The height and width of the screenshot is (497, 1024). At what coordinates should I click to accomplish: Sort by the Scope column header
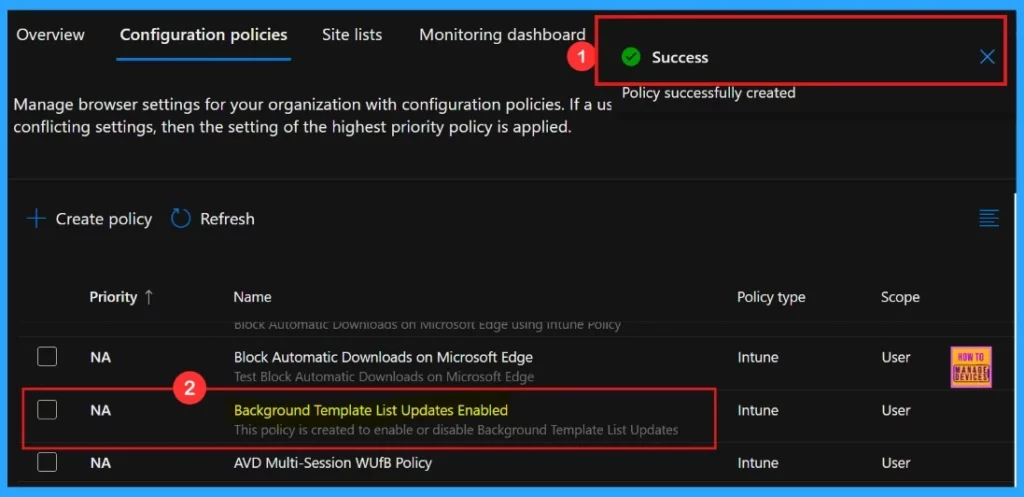[900, 297]
